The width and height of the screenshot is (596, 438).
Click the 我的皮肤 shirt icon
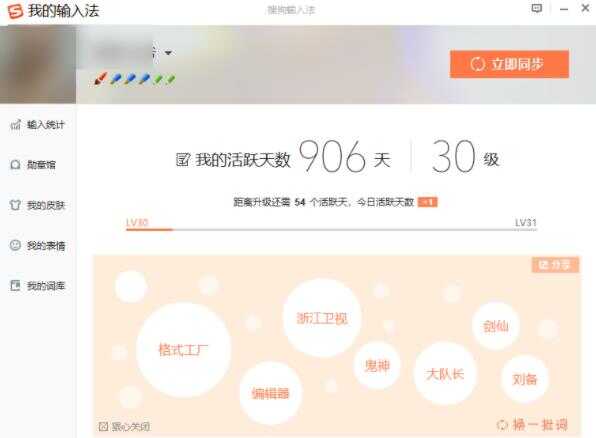pyautogui.click(x=15, y=205)
